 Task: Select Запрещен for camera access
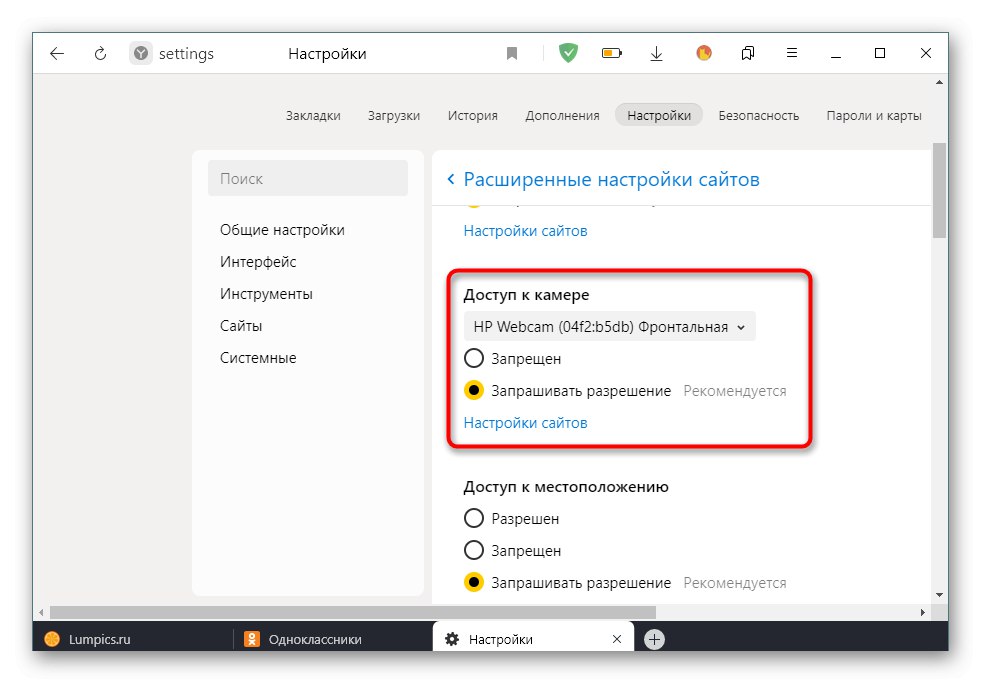tap(474, 358)
